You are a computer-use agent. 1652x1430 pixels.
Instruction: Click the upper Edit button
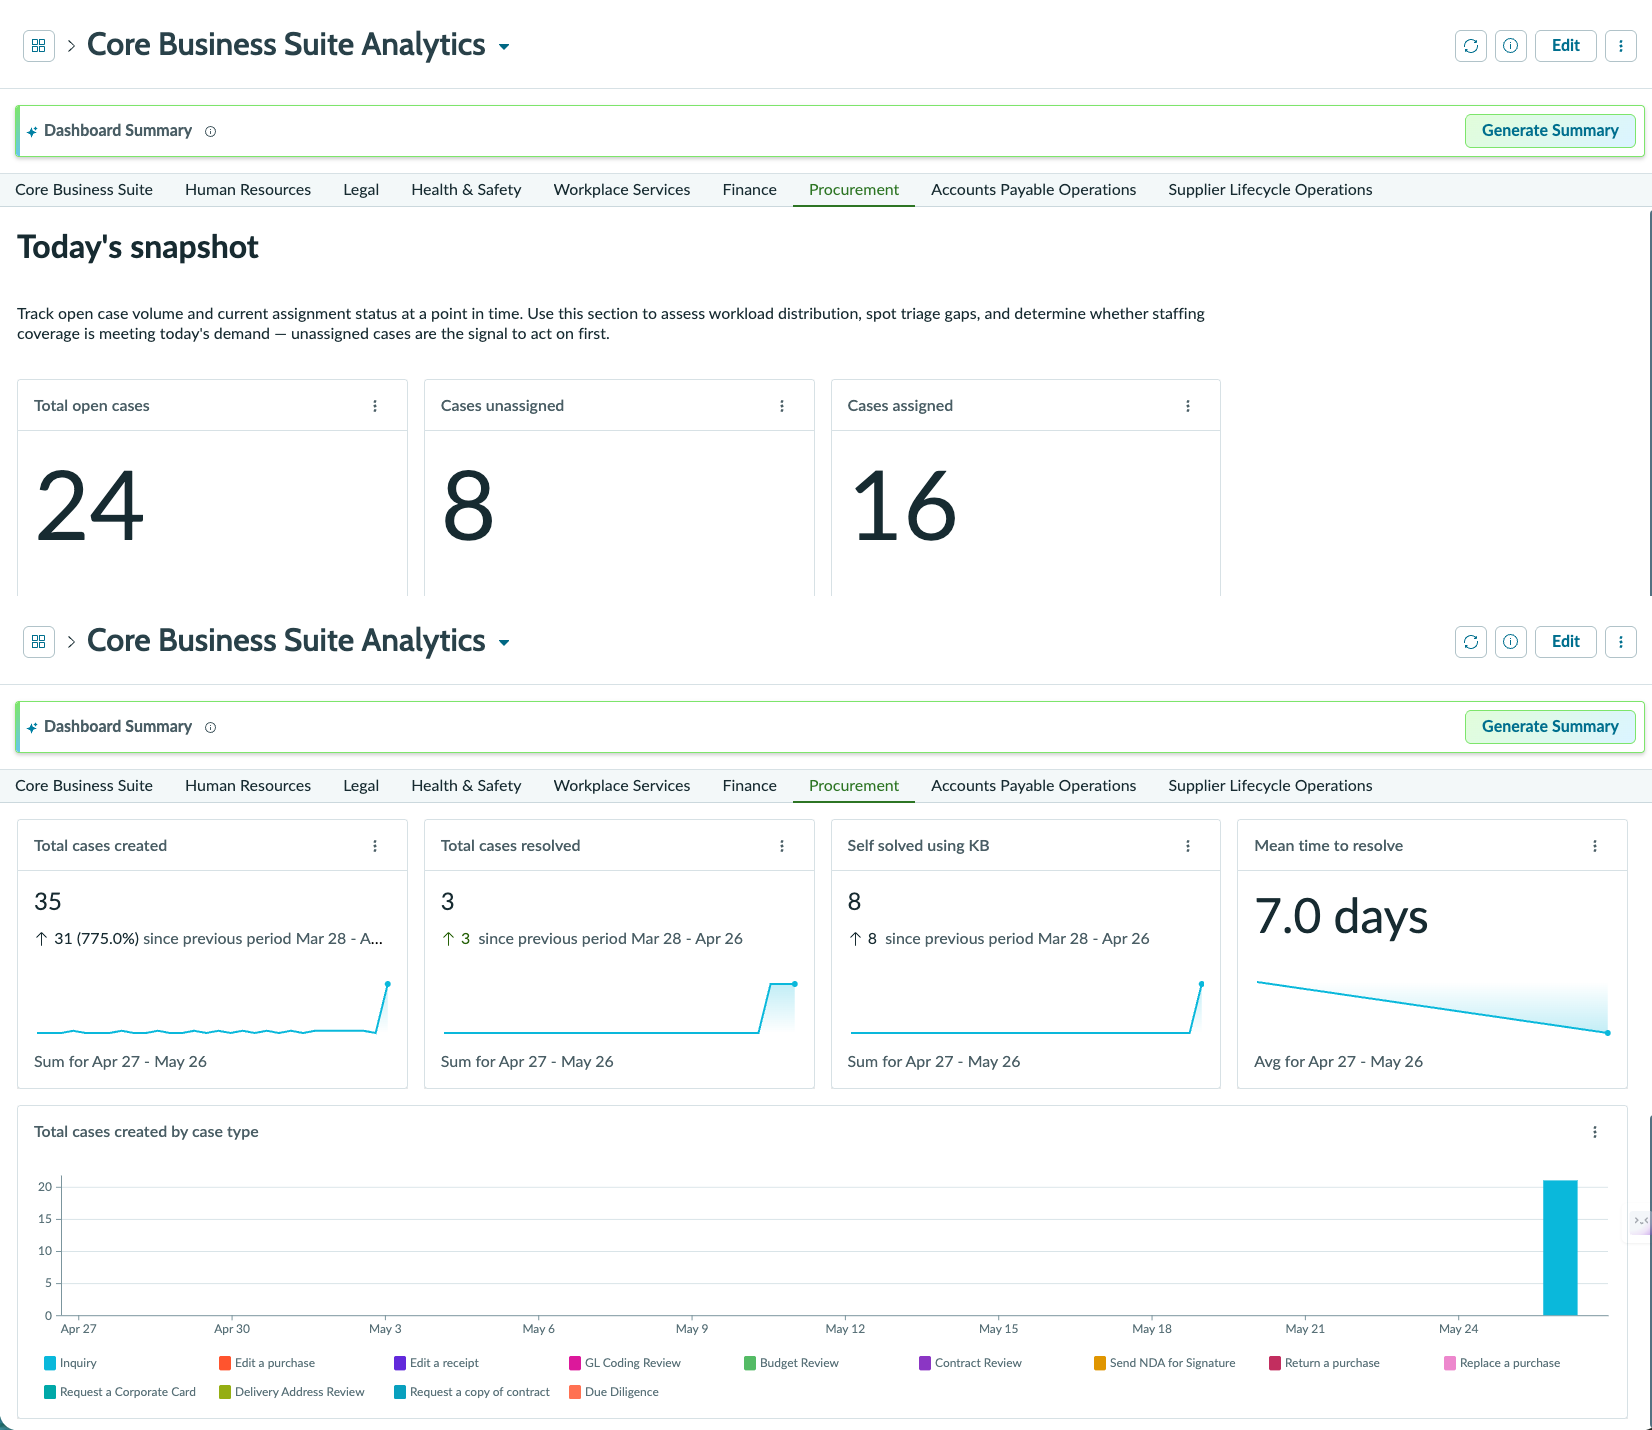pyautogui.click(x=1566, y=46)
